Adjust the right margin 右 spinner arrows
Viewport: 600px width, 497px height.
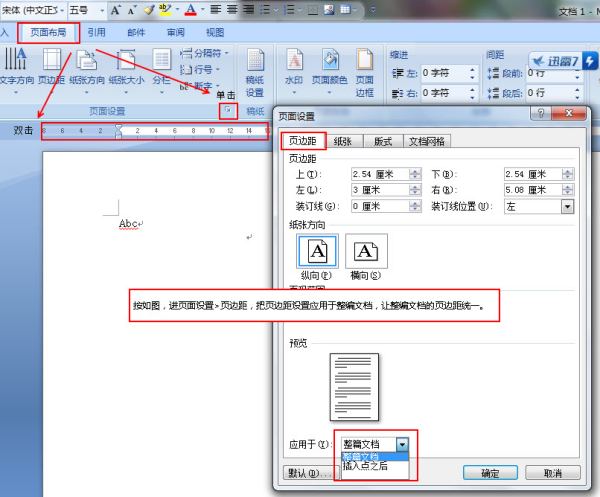(567, 190)
